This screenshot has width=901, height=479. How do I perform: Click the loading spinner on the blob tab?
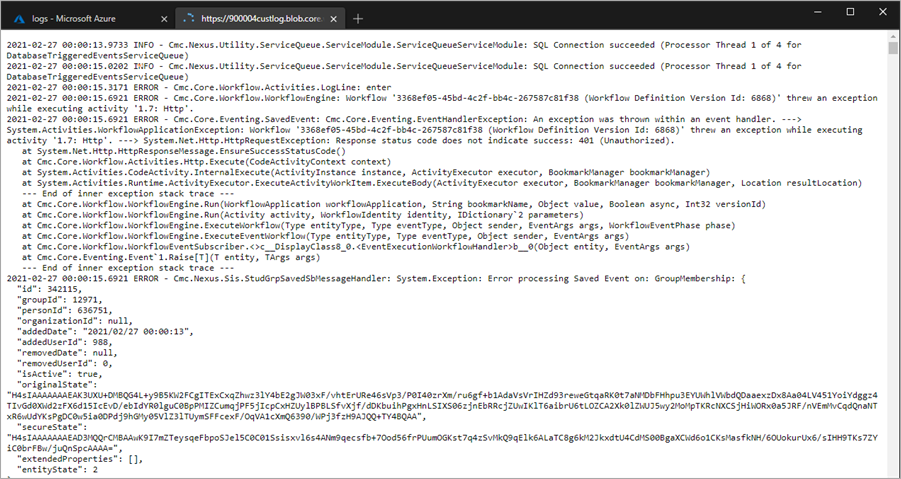click(190, 19)
